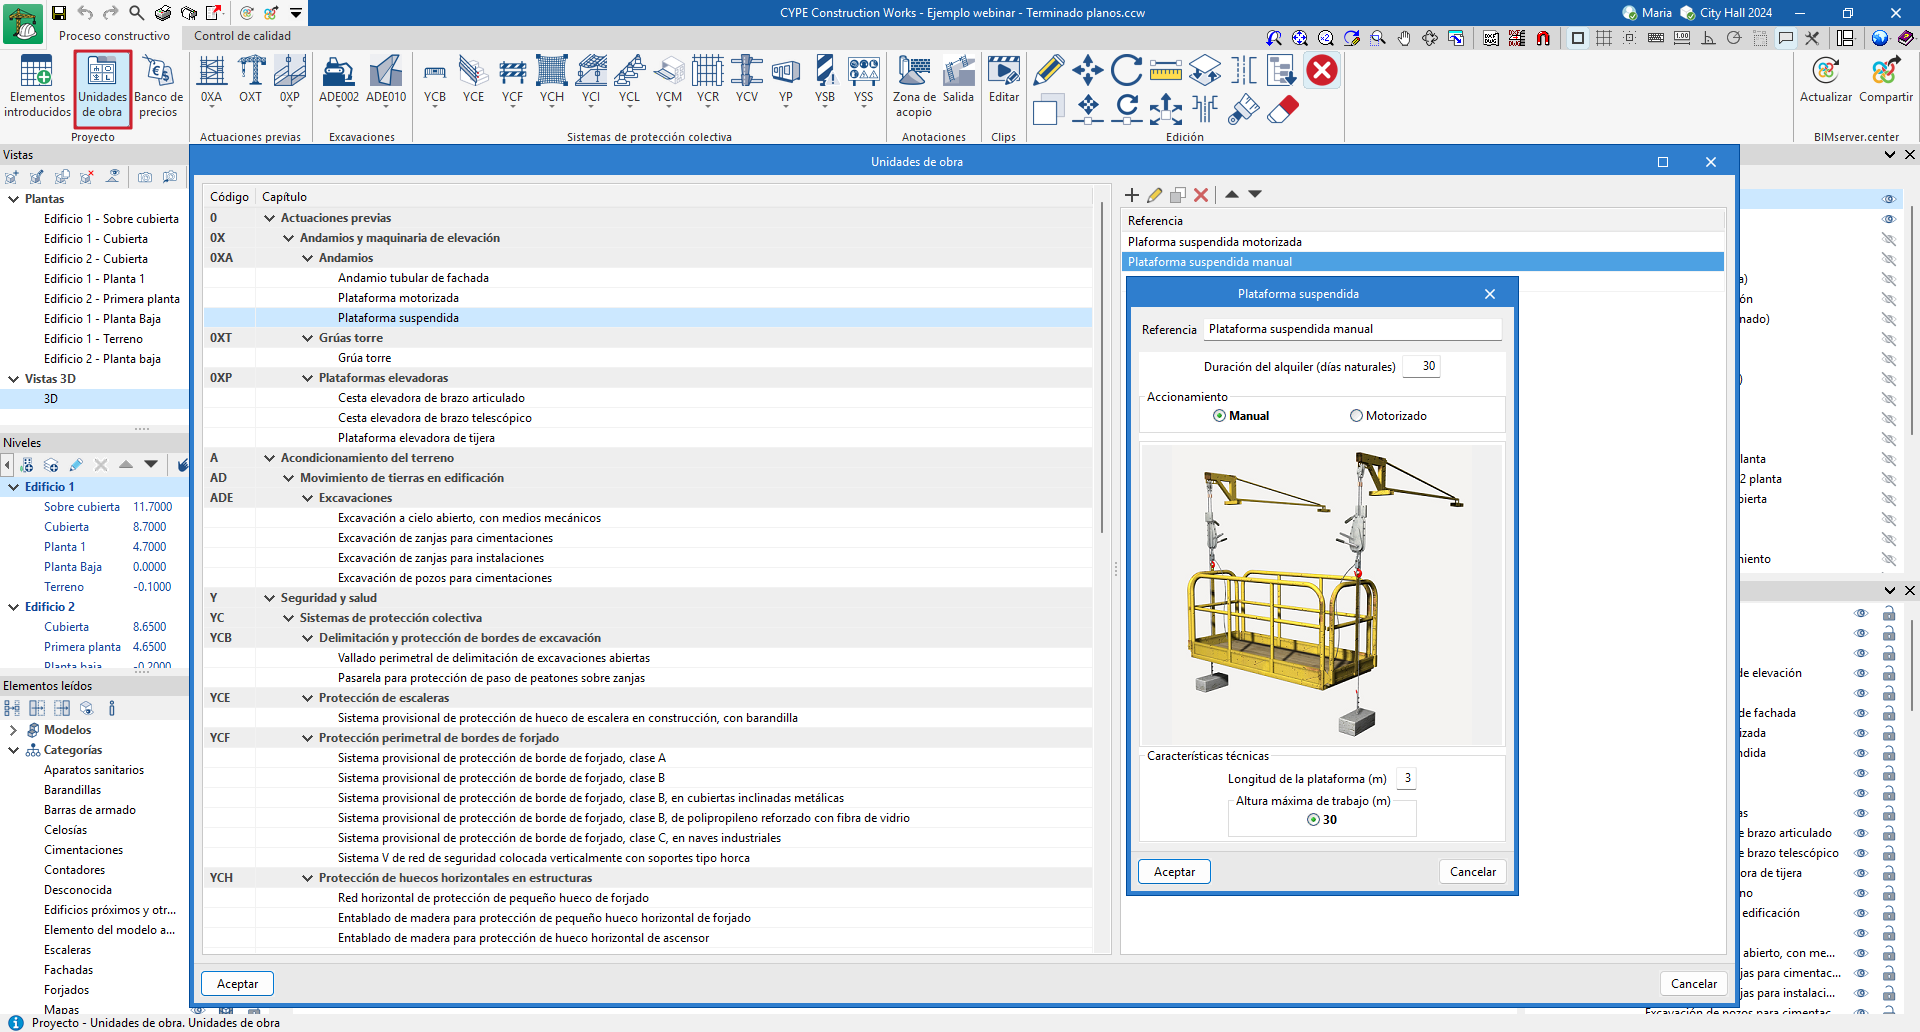Click the Duración del alquiler input field
The width and height of the screenshot is (1920, 1032).
(x=1421, y=367)
